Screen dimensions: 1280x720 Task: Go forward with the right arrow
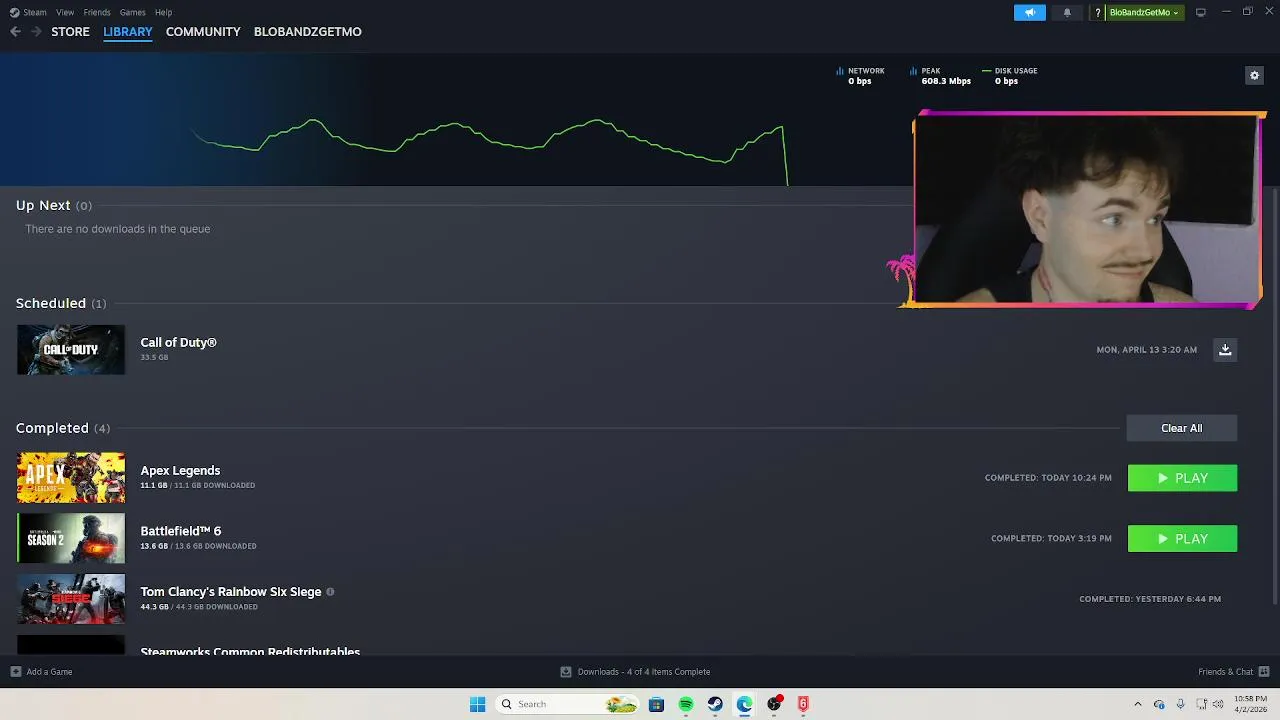(x=36, y=32)
